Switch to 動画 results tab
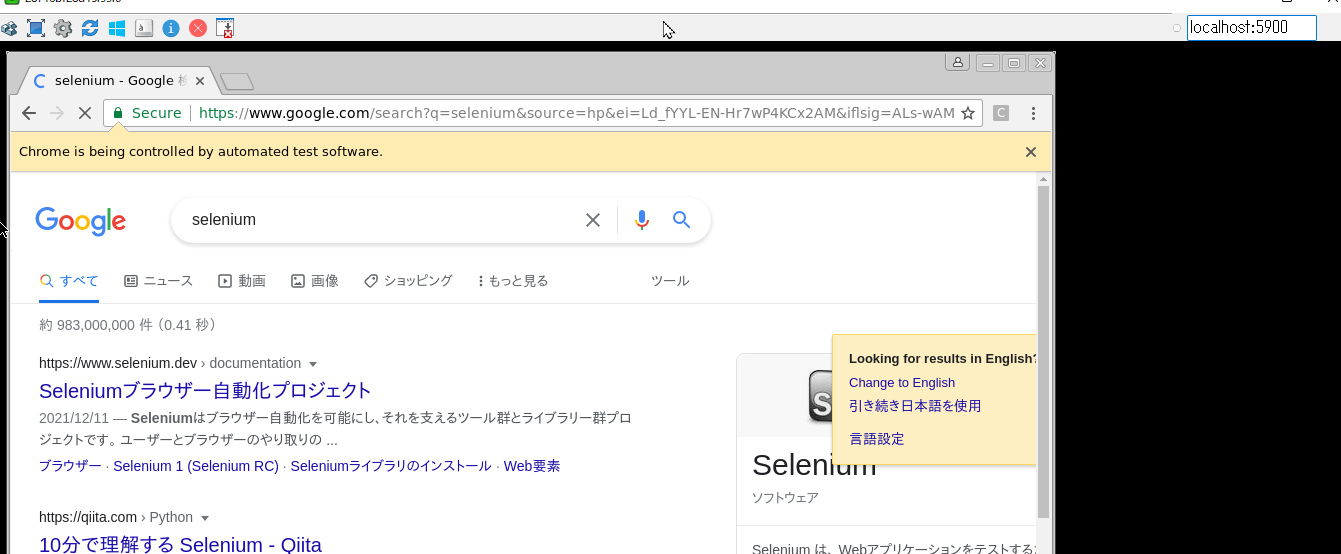The image size is (1341, 554). click(242, 281)
